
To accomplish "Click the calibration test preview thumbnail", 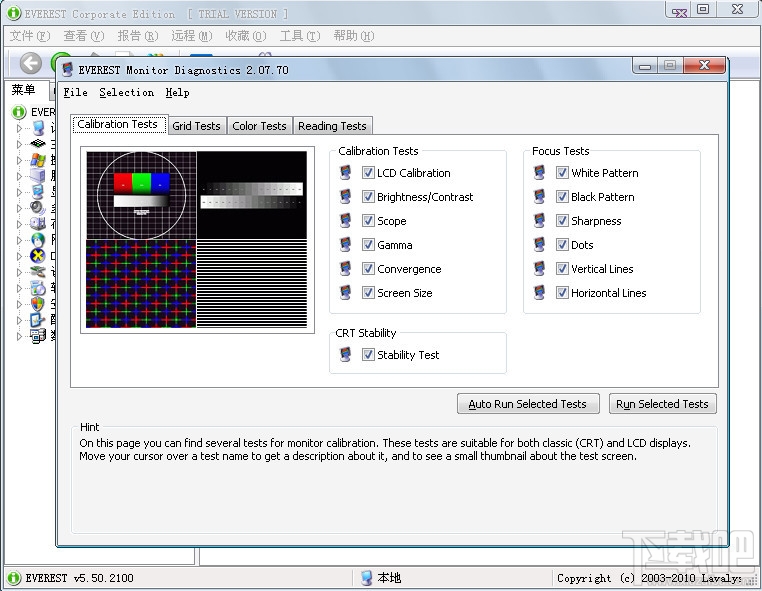I will [195, 241].
